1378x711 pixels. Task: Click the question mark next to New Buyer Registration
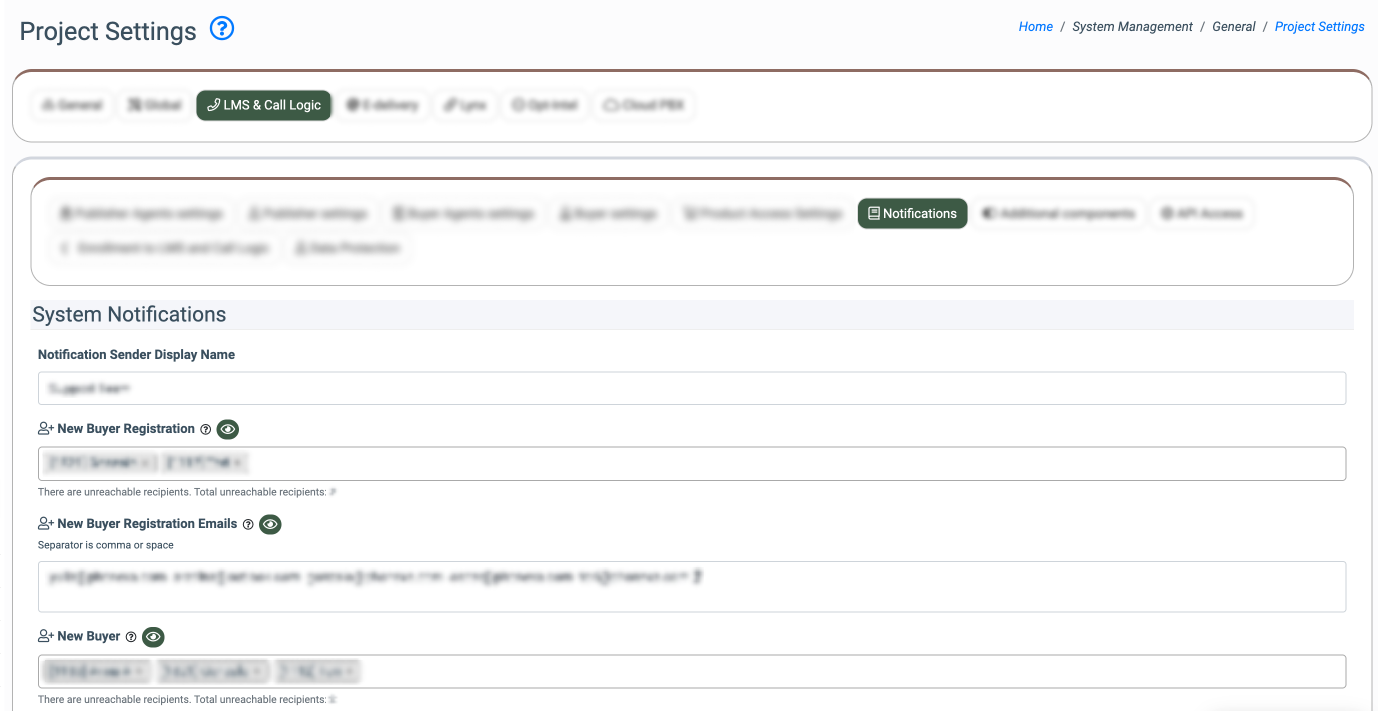[206, 429]
